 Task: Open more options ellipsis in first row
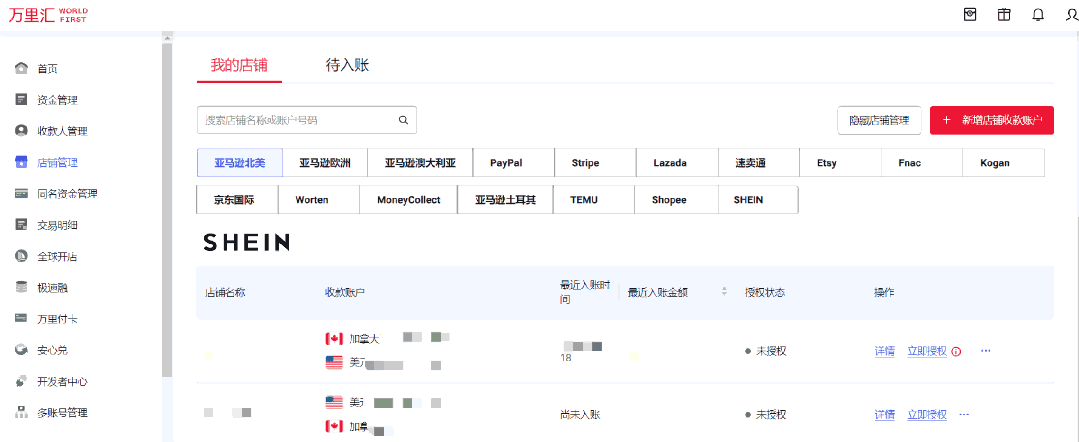coord(985,351)
